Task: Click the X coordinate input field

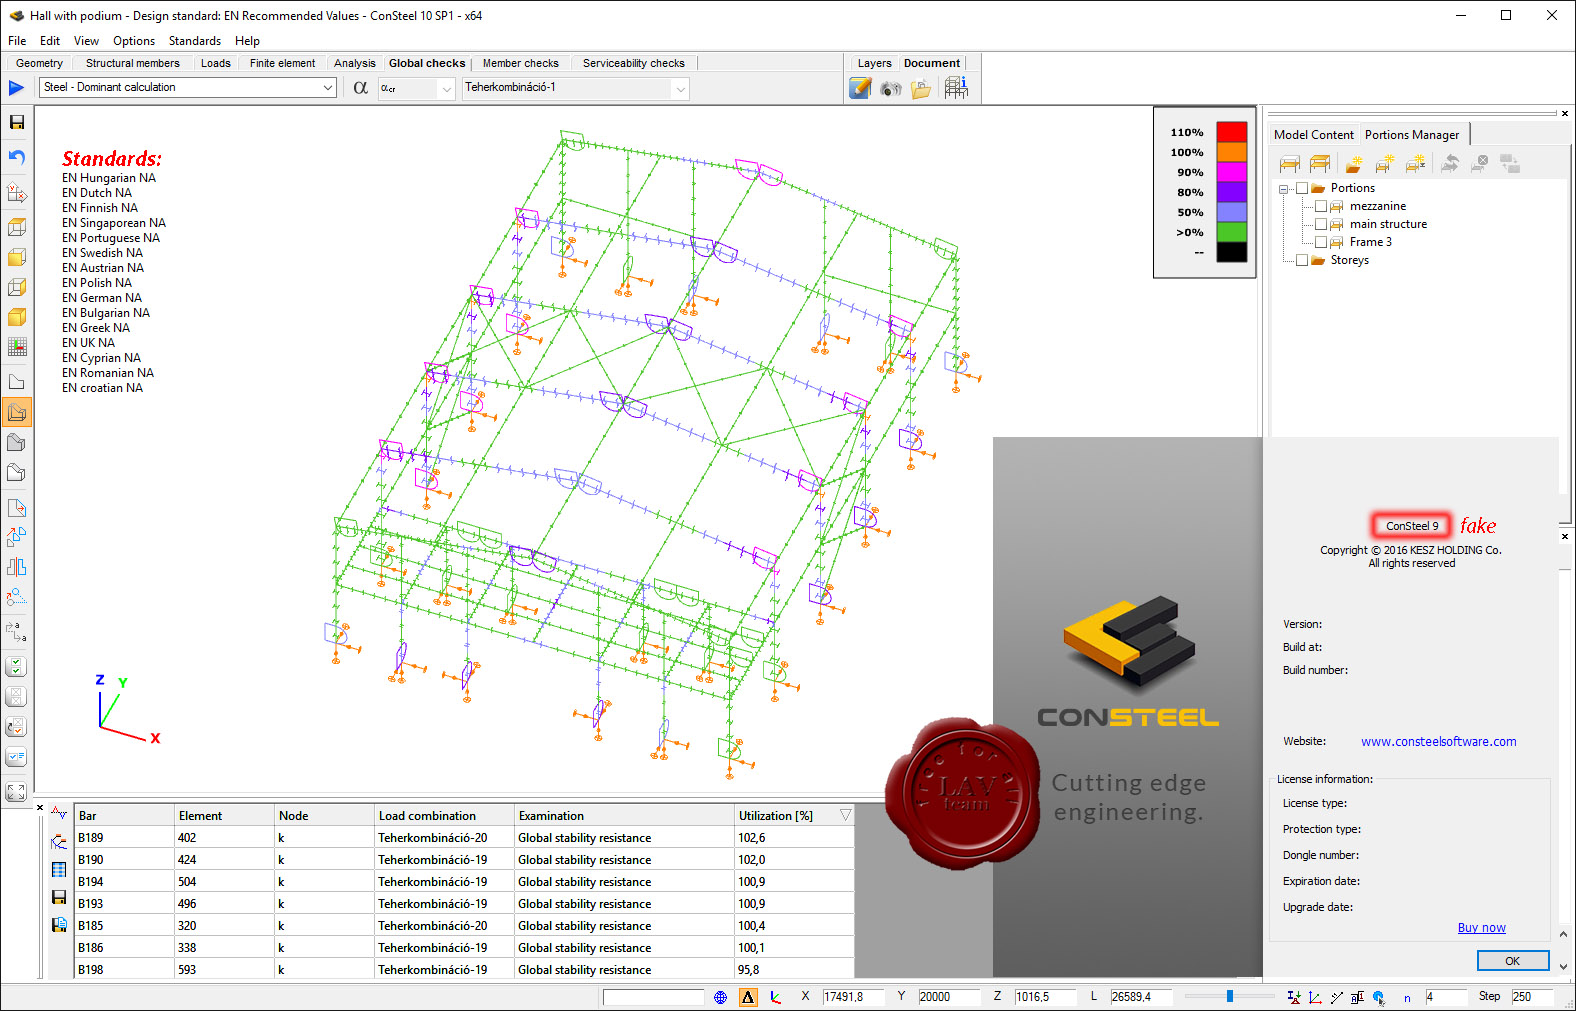Action: coord(852,997)
